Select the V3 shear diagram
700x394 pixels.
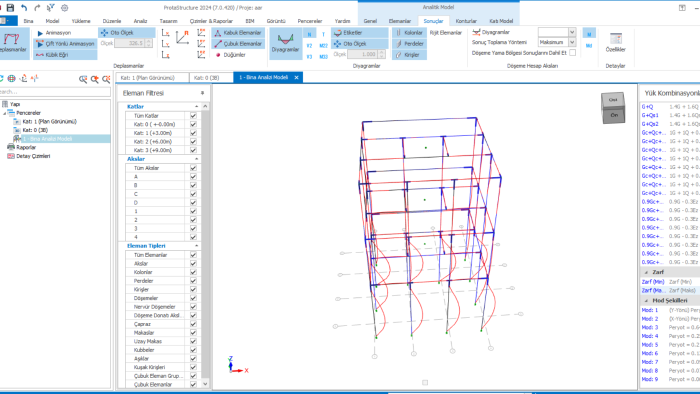309,57
